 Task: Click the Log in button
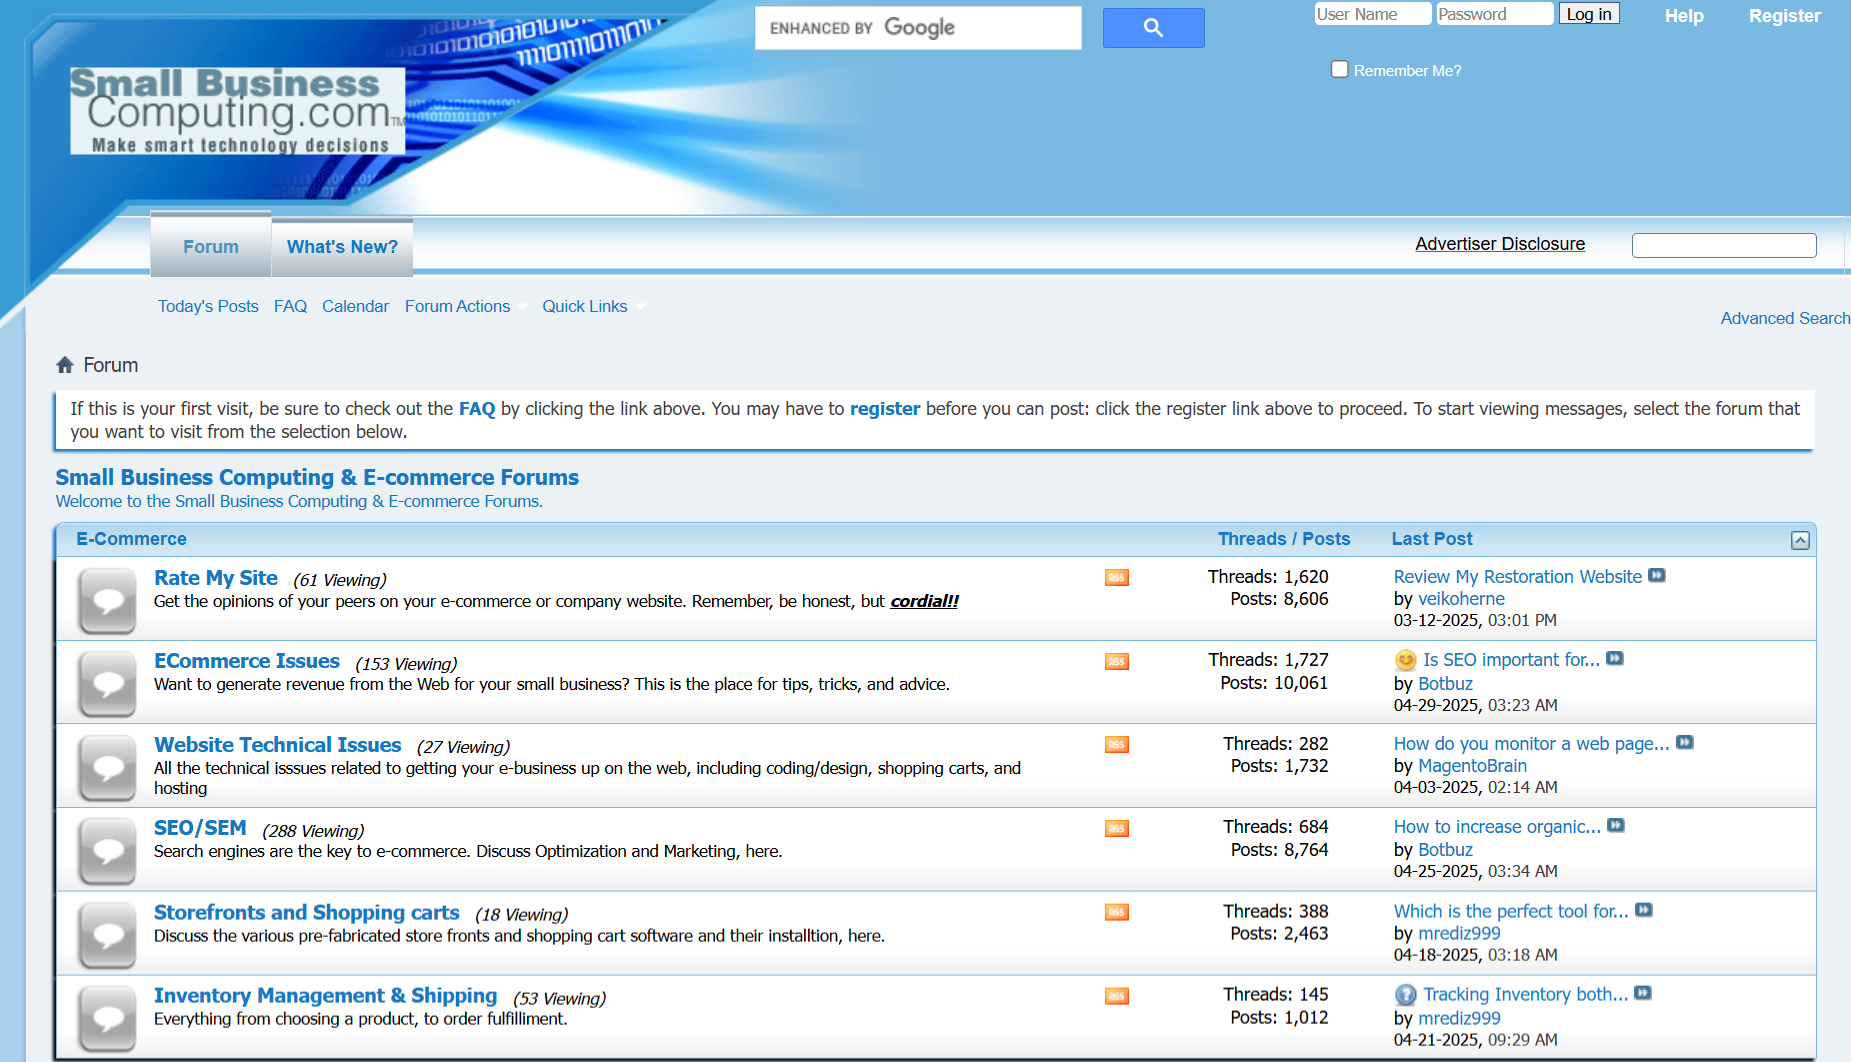point(1589,14)
